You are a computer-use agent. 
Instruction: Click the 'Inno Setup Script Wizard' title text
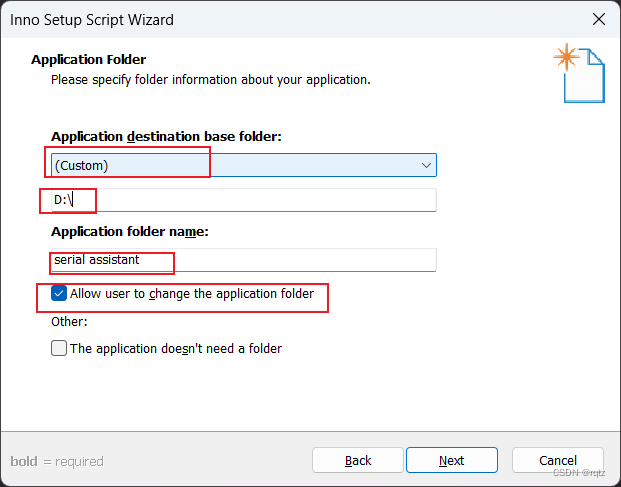point(92,20)
